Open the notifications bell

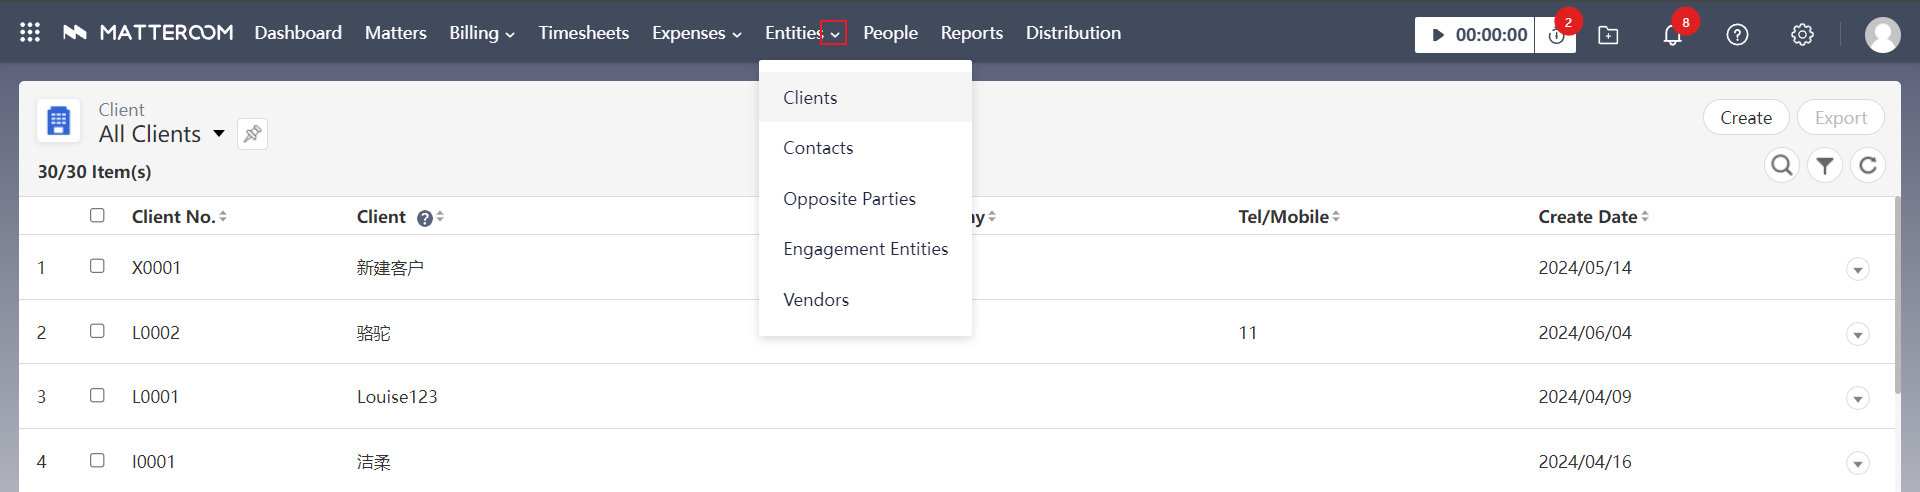click(x=1672, y=35)
